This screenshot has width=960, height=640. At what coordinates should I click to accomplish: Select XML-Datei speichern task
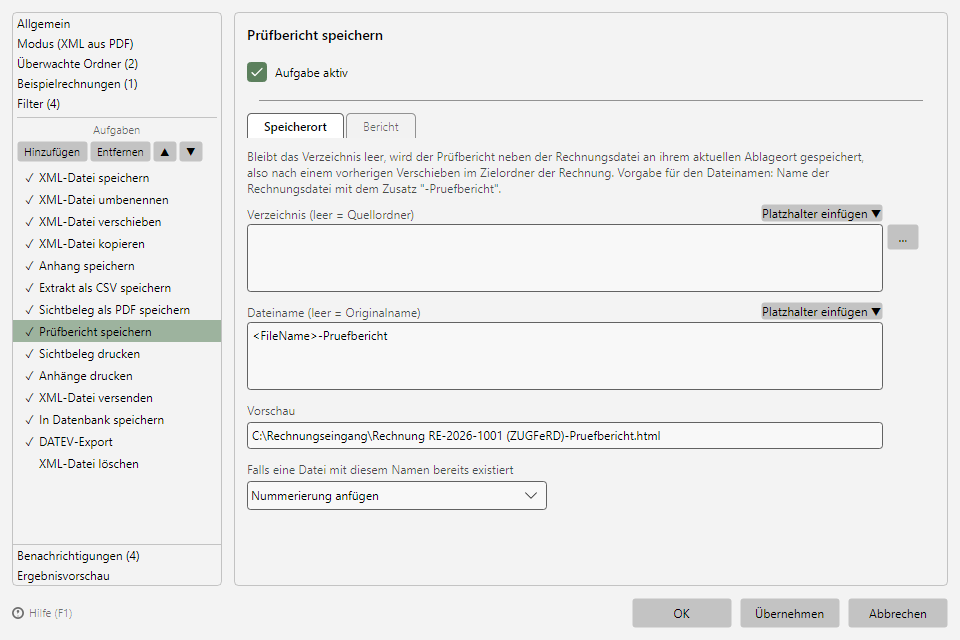[x=117, y=178]
